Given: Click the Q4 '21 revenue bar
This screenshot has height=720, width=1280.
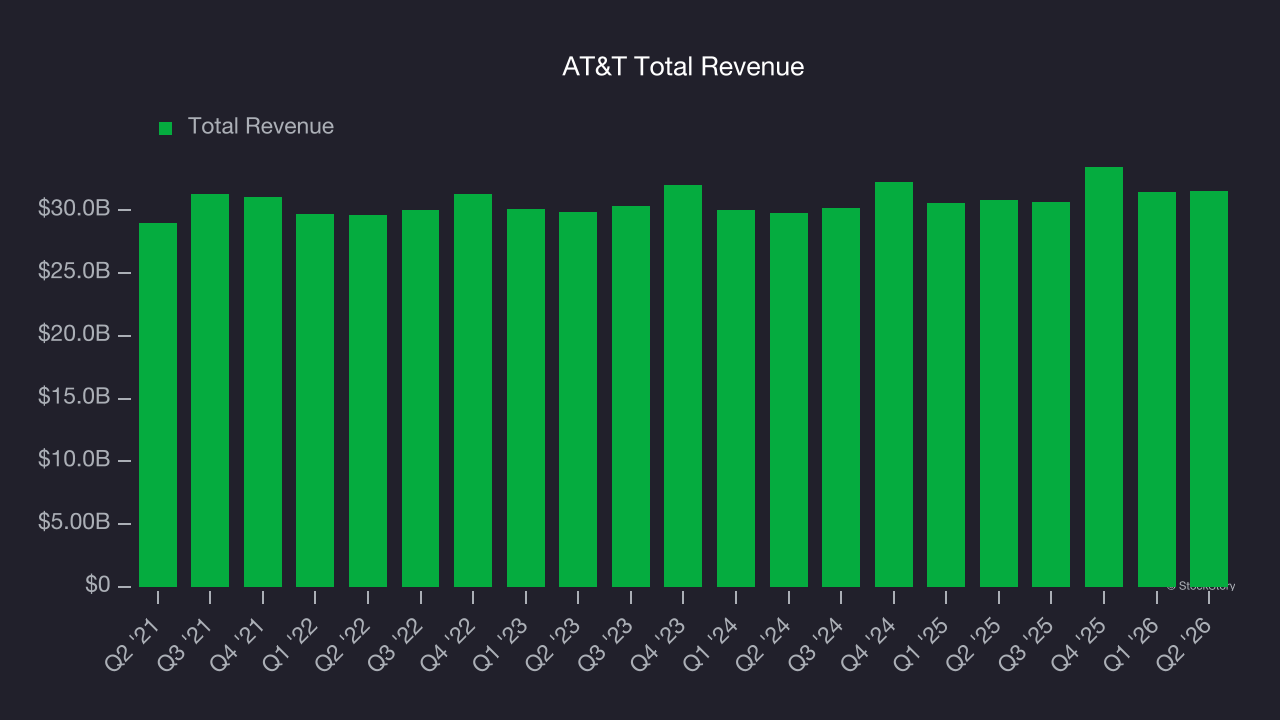Looking at the screenshot, I should (x=263, y=392).
